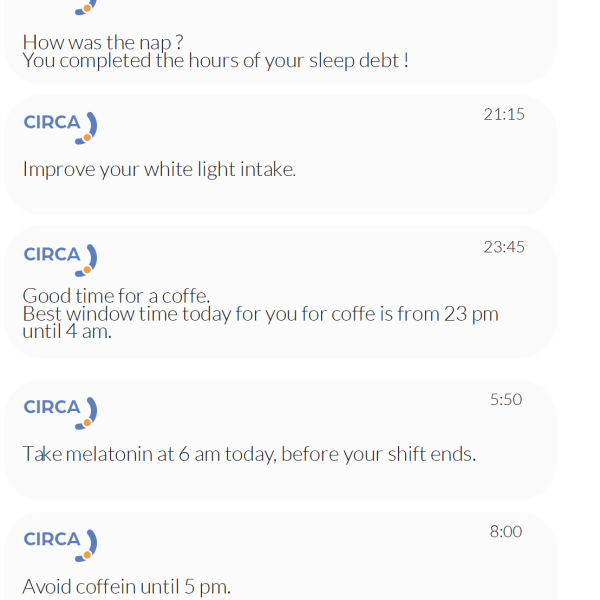Image resolution: width=600 pixels, height=600 pixels.
Task: Select the 23:45 timestamp
Action: pos(503,246)
